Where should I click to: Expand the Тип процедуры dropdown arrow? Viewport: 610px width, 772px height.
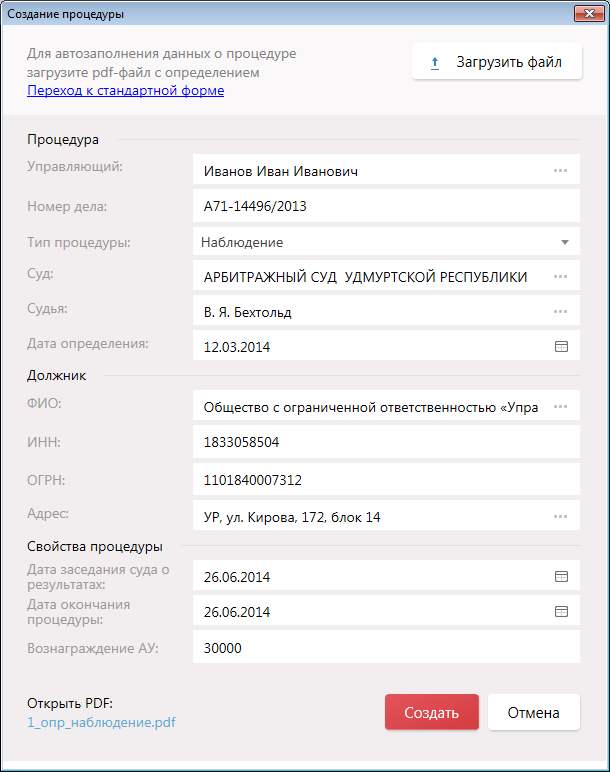[564, 242]
